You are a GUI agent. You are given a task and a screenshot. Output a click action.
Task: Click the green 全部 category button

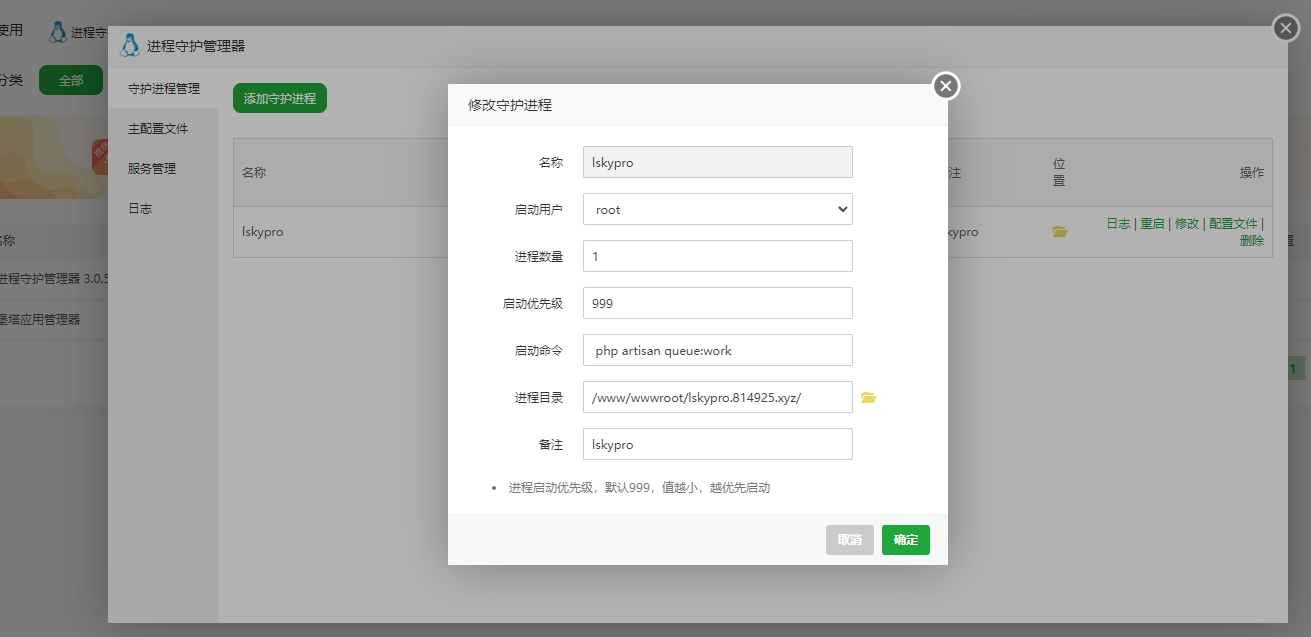70,79
